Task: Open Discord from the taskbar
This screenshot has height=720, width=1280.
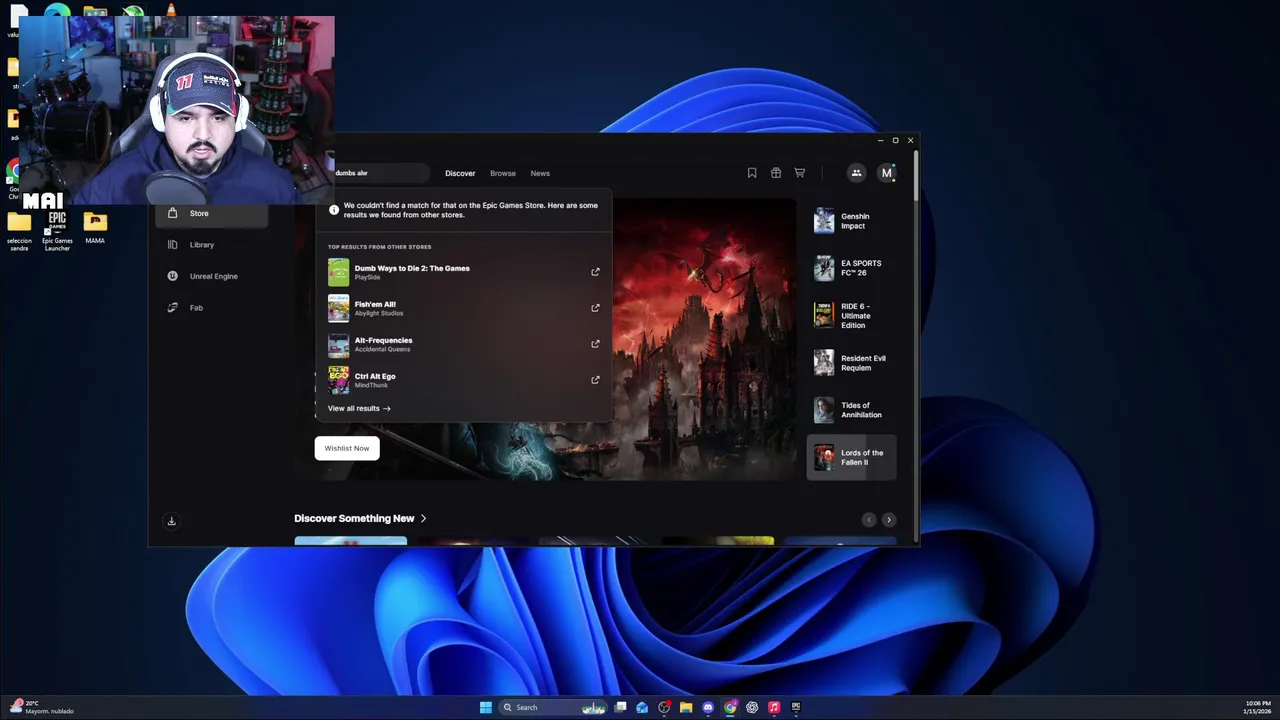Action: pos(708,707)
